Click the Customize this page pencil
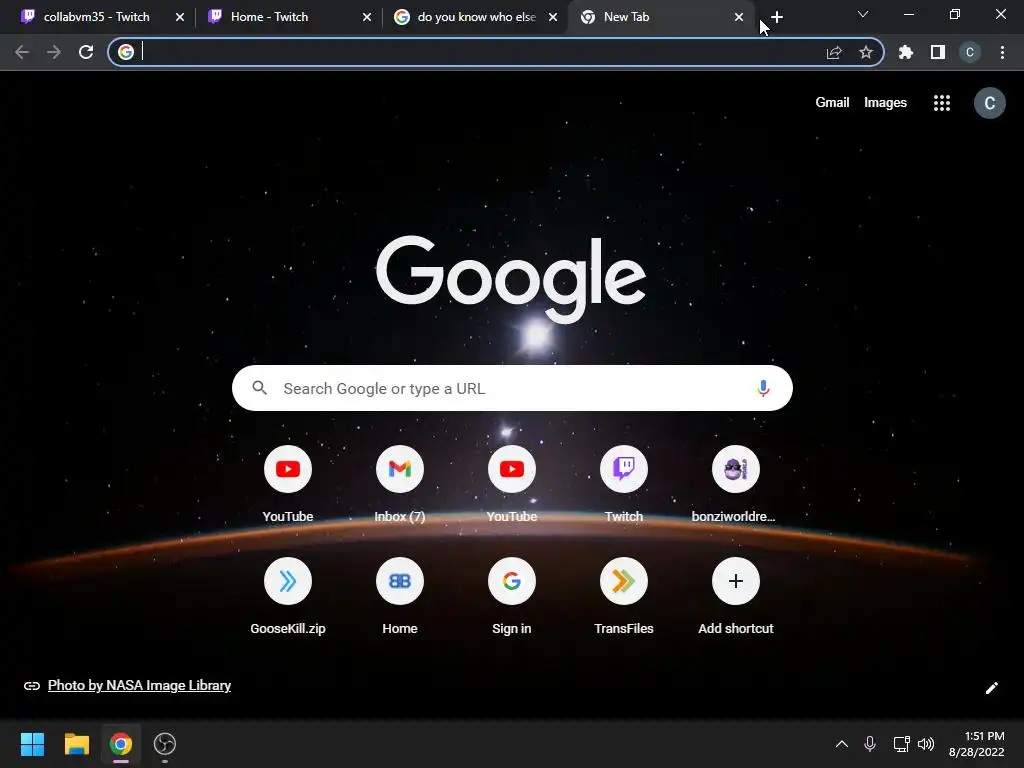 pos(991,688)
